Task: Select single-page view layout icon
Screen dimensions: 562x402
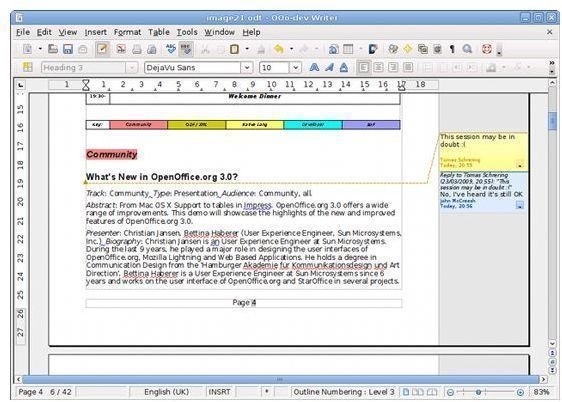Action: [406, 392]
